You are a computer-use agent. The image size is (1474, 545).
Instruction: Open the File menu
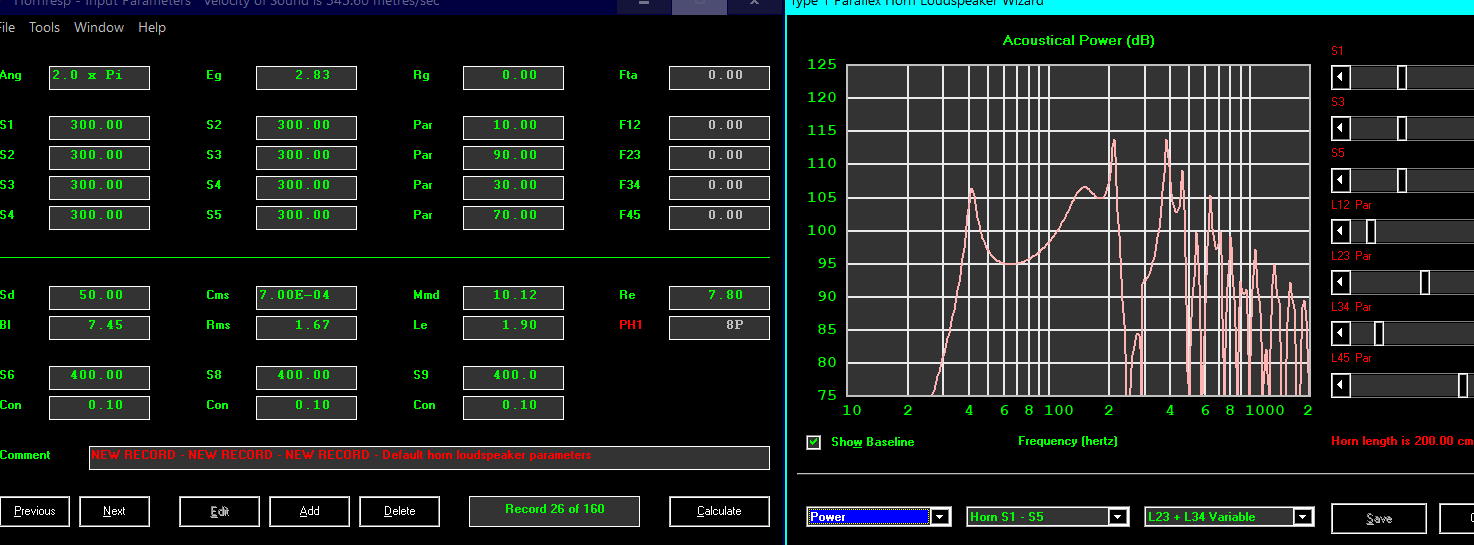point(6,27)
